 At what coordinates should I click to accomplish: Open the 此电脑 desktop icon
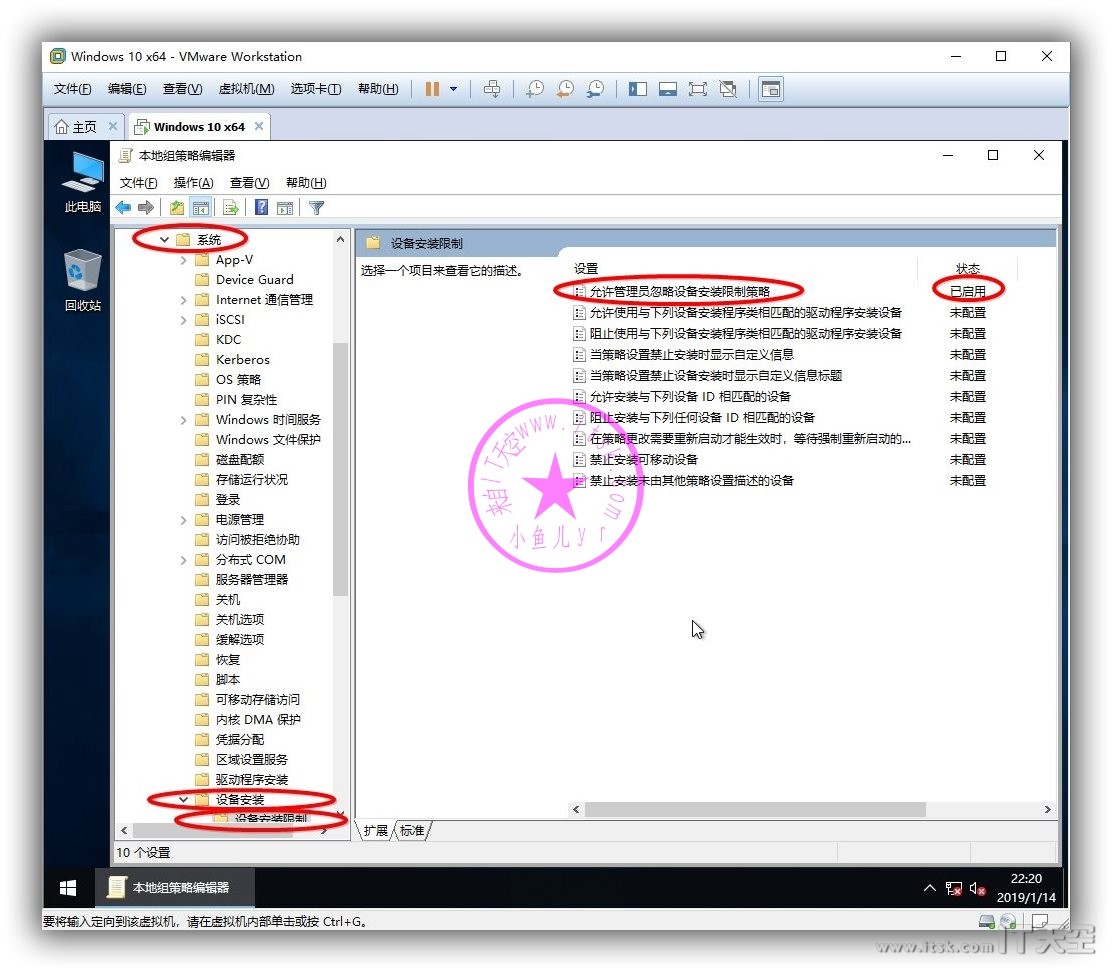[82, 182]
